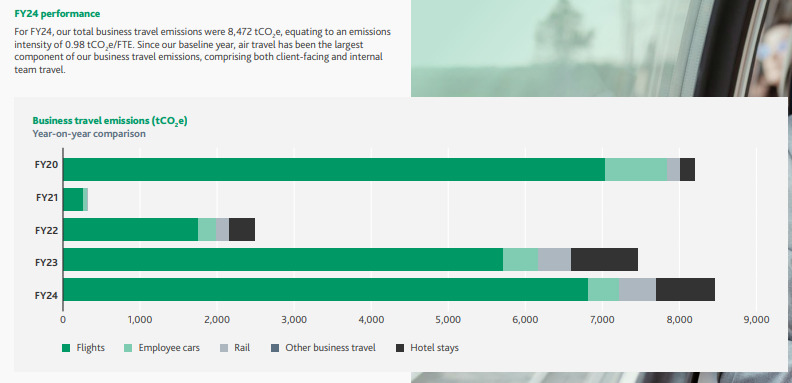Viewport: 792px width, 383px height.
Task: Click the 3,000 axis value
Action: coord(294,319)
